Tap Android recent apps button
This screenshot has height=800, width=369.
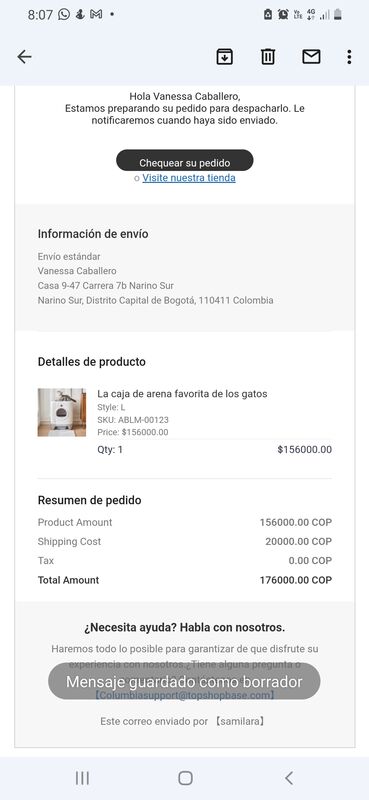coord(82,778)
